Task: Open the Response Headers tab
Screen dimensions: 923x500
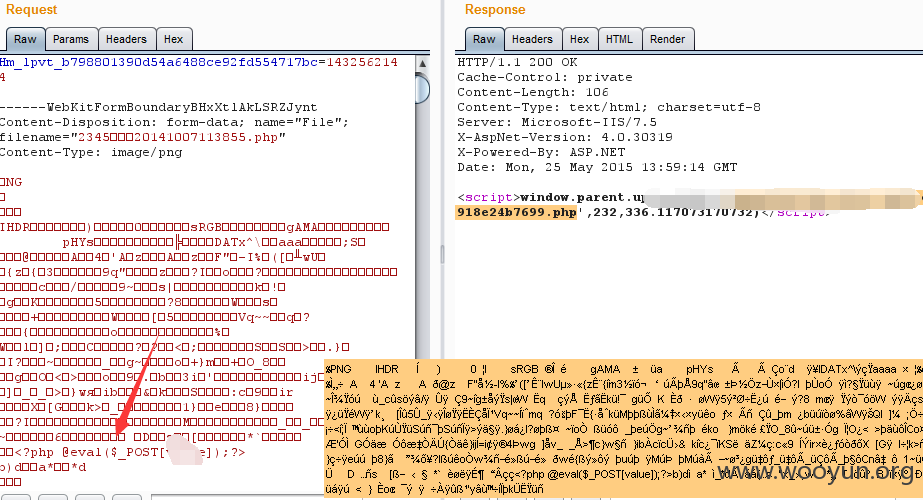Action: tap(532, 39)
